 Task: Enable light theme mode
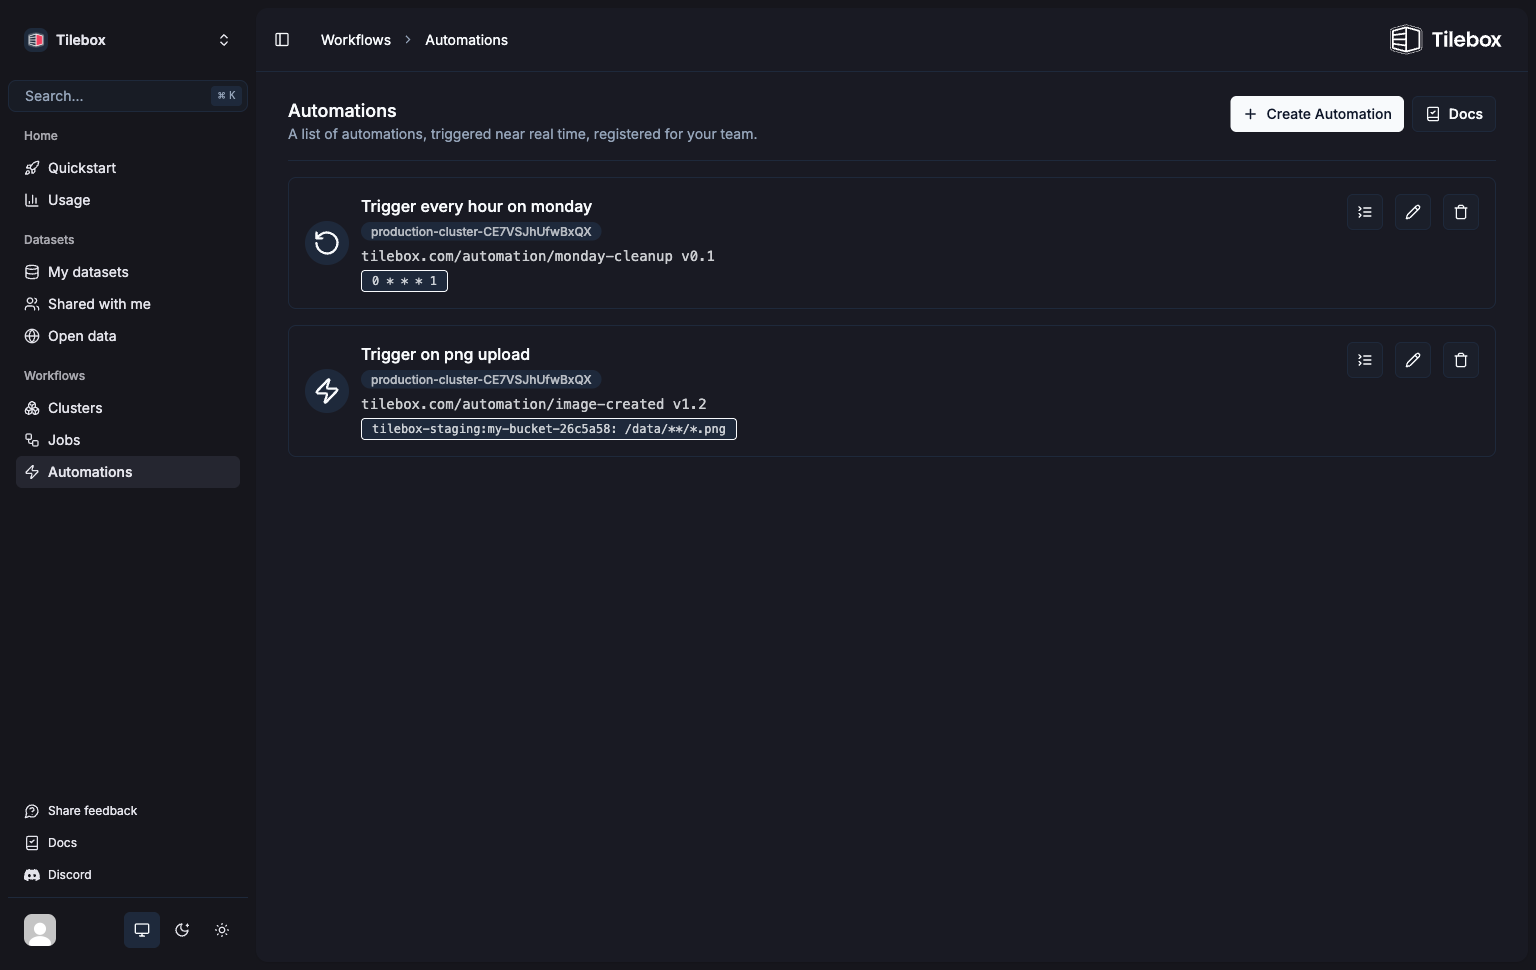[x=222, y=930]
